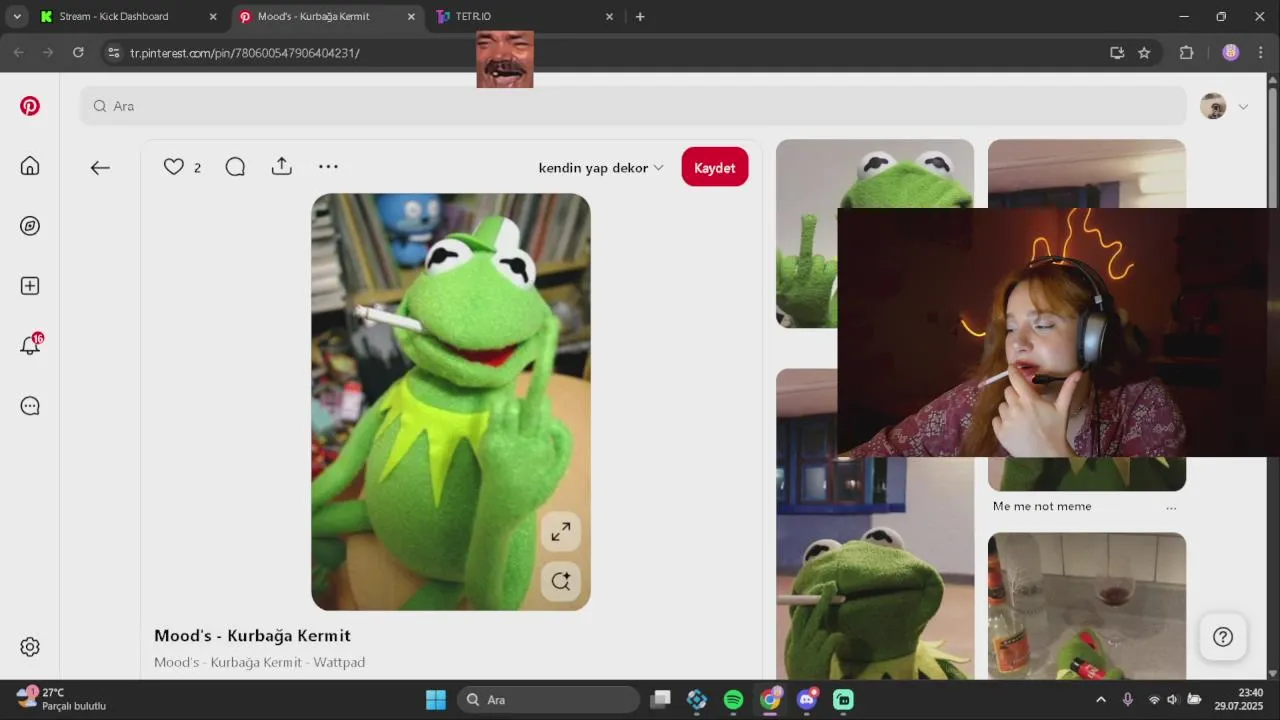This screenshot has width=1280, height=720.
Task: Share the pin with the upload icon
Action: pyautogui.click(x=282, y=167)
